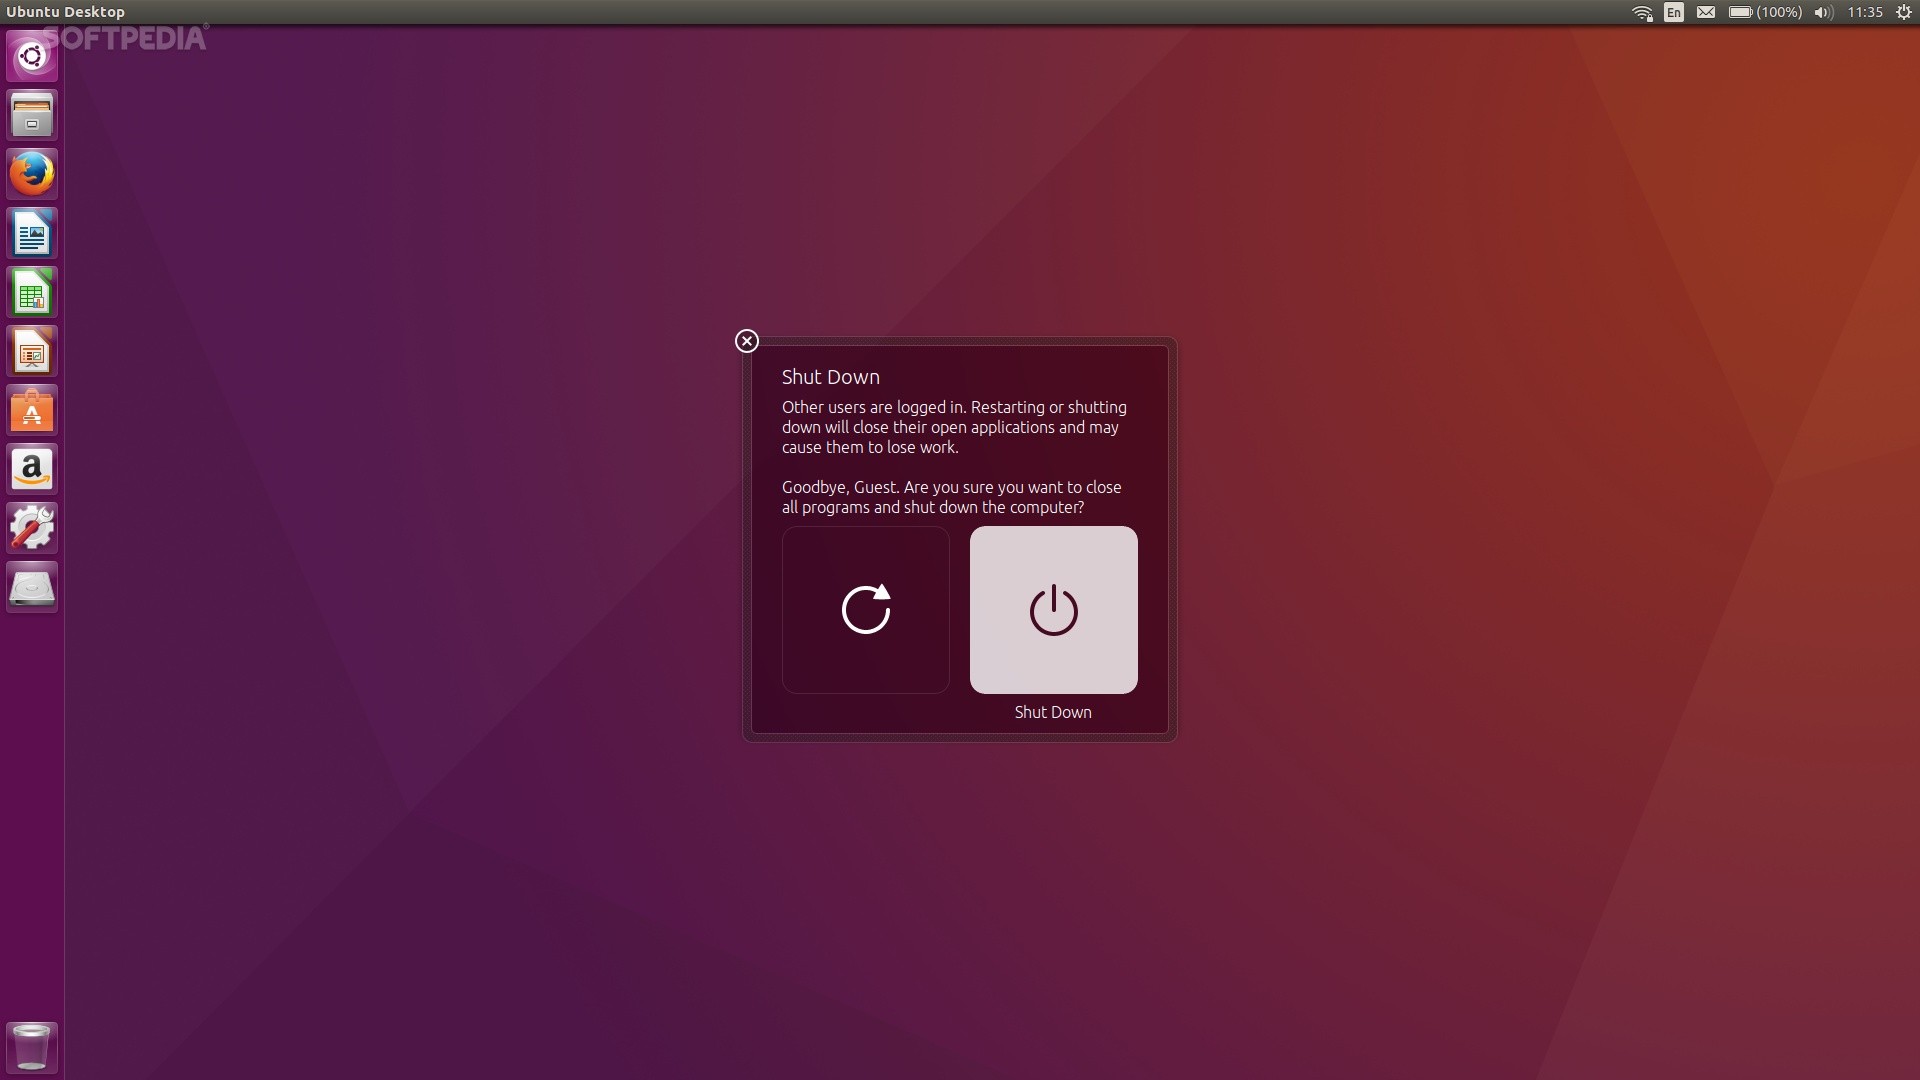Launch LibreOffice Impress presentation app

coord(32,352)
